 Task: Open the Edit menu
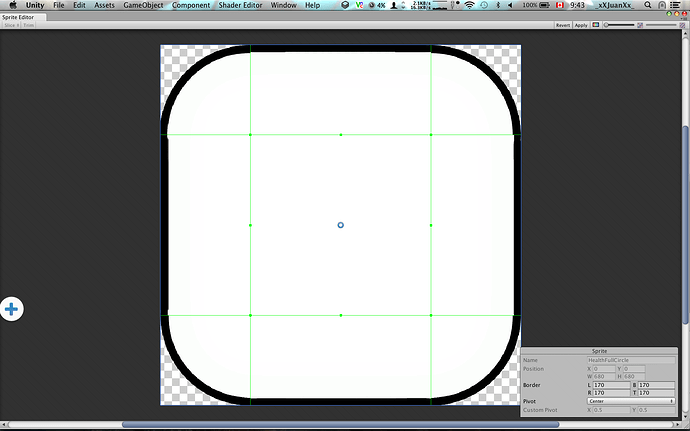click(x=79, y=5)
